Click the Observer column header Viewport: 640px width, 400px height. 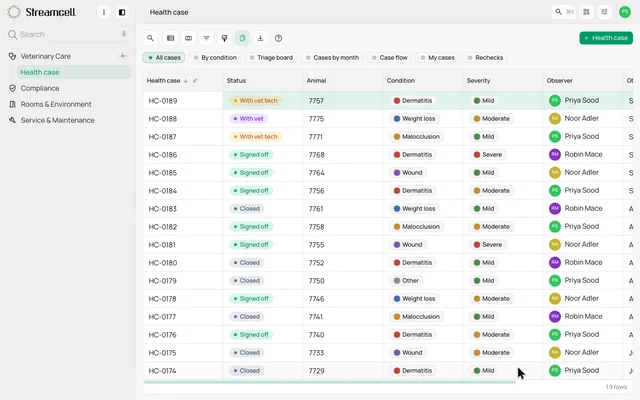(582, 81)
